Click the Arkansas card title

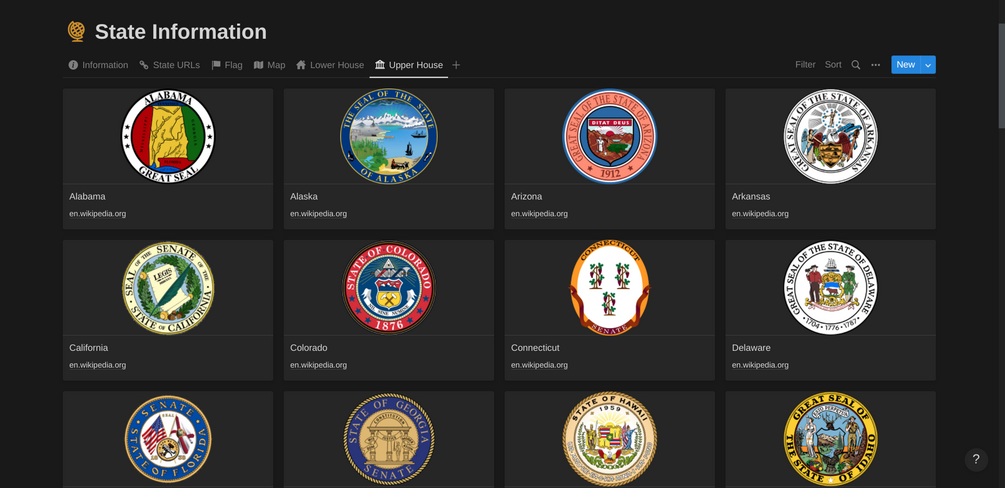(x=751, y=196)
